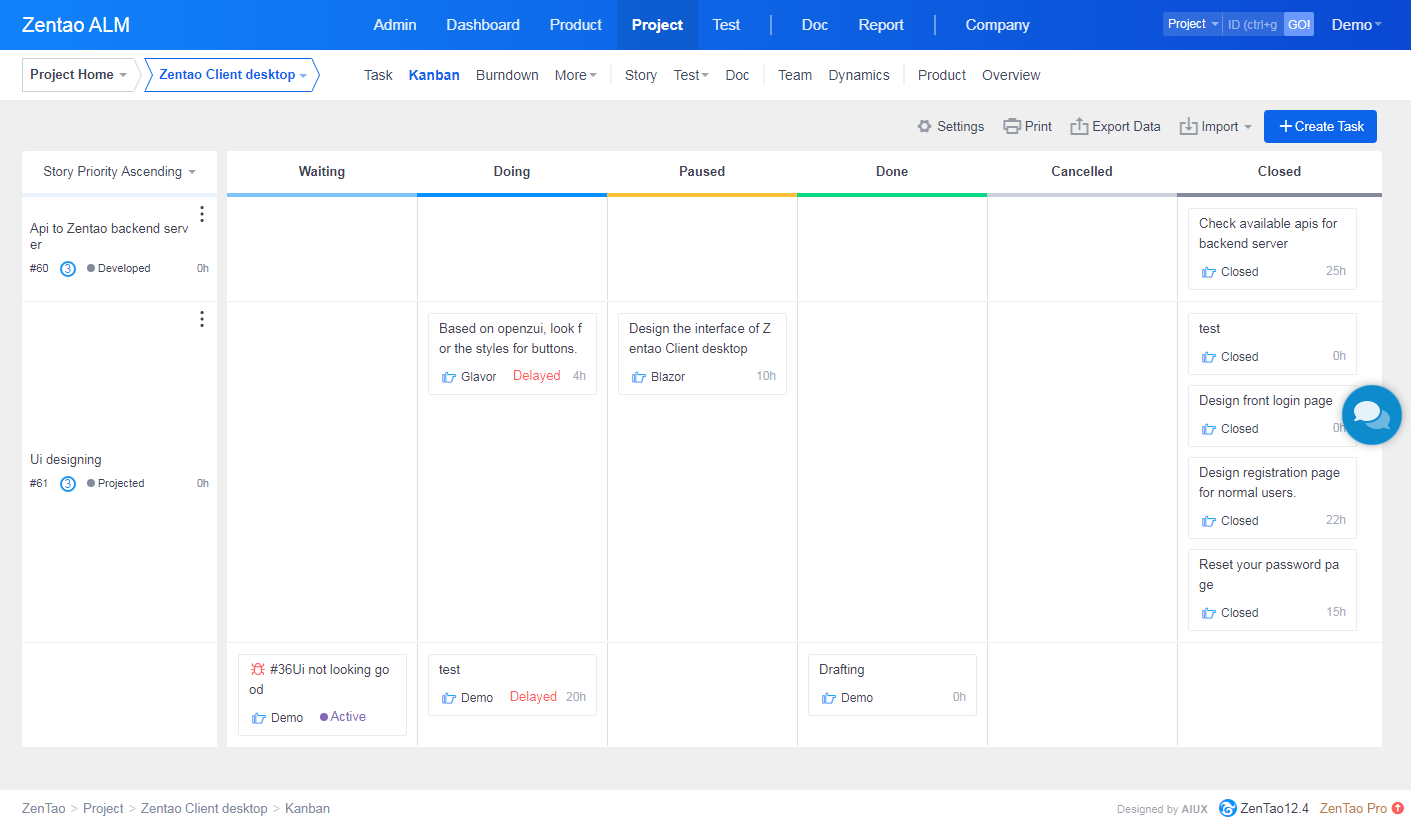Click assign hand icon next to Blazor
Screen dimensions: 1411x827
[x=639, y=377]
